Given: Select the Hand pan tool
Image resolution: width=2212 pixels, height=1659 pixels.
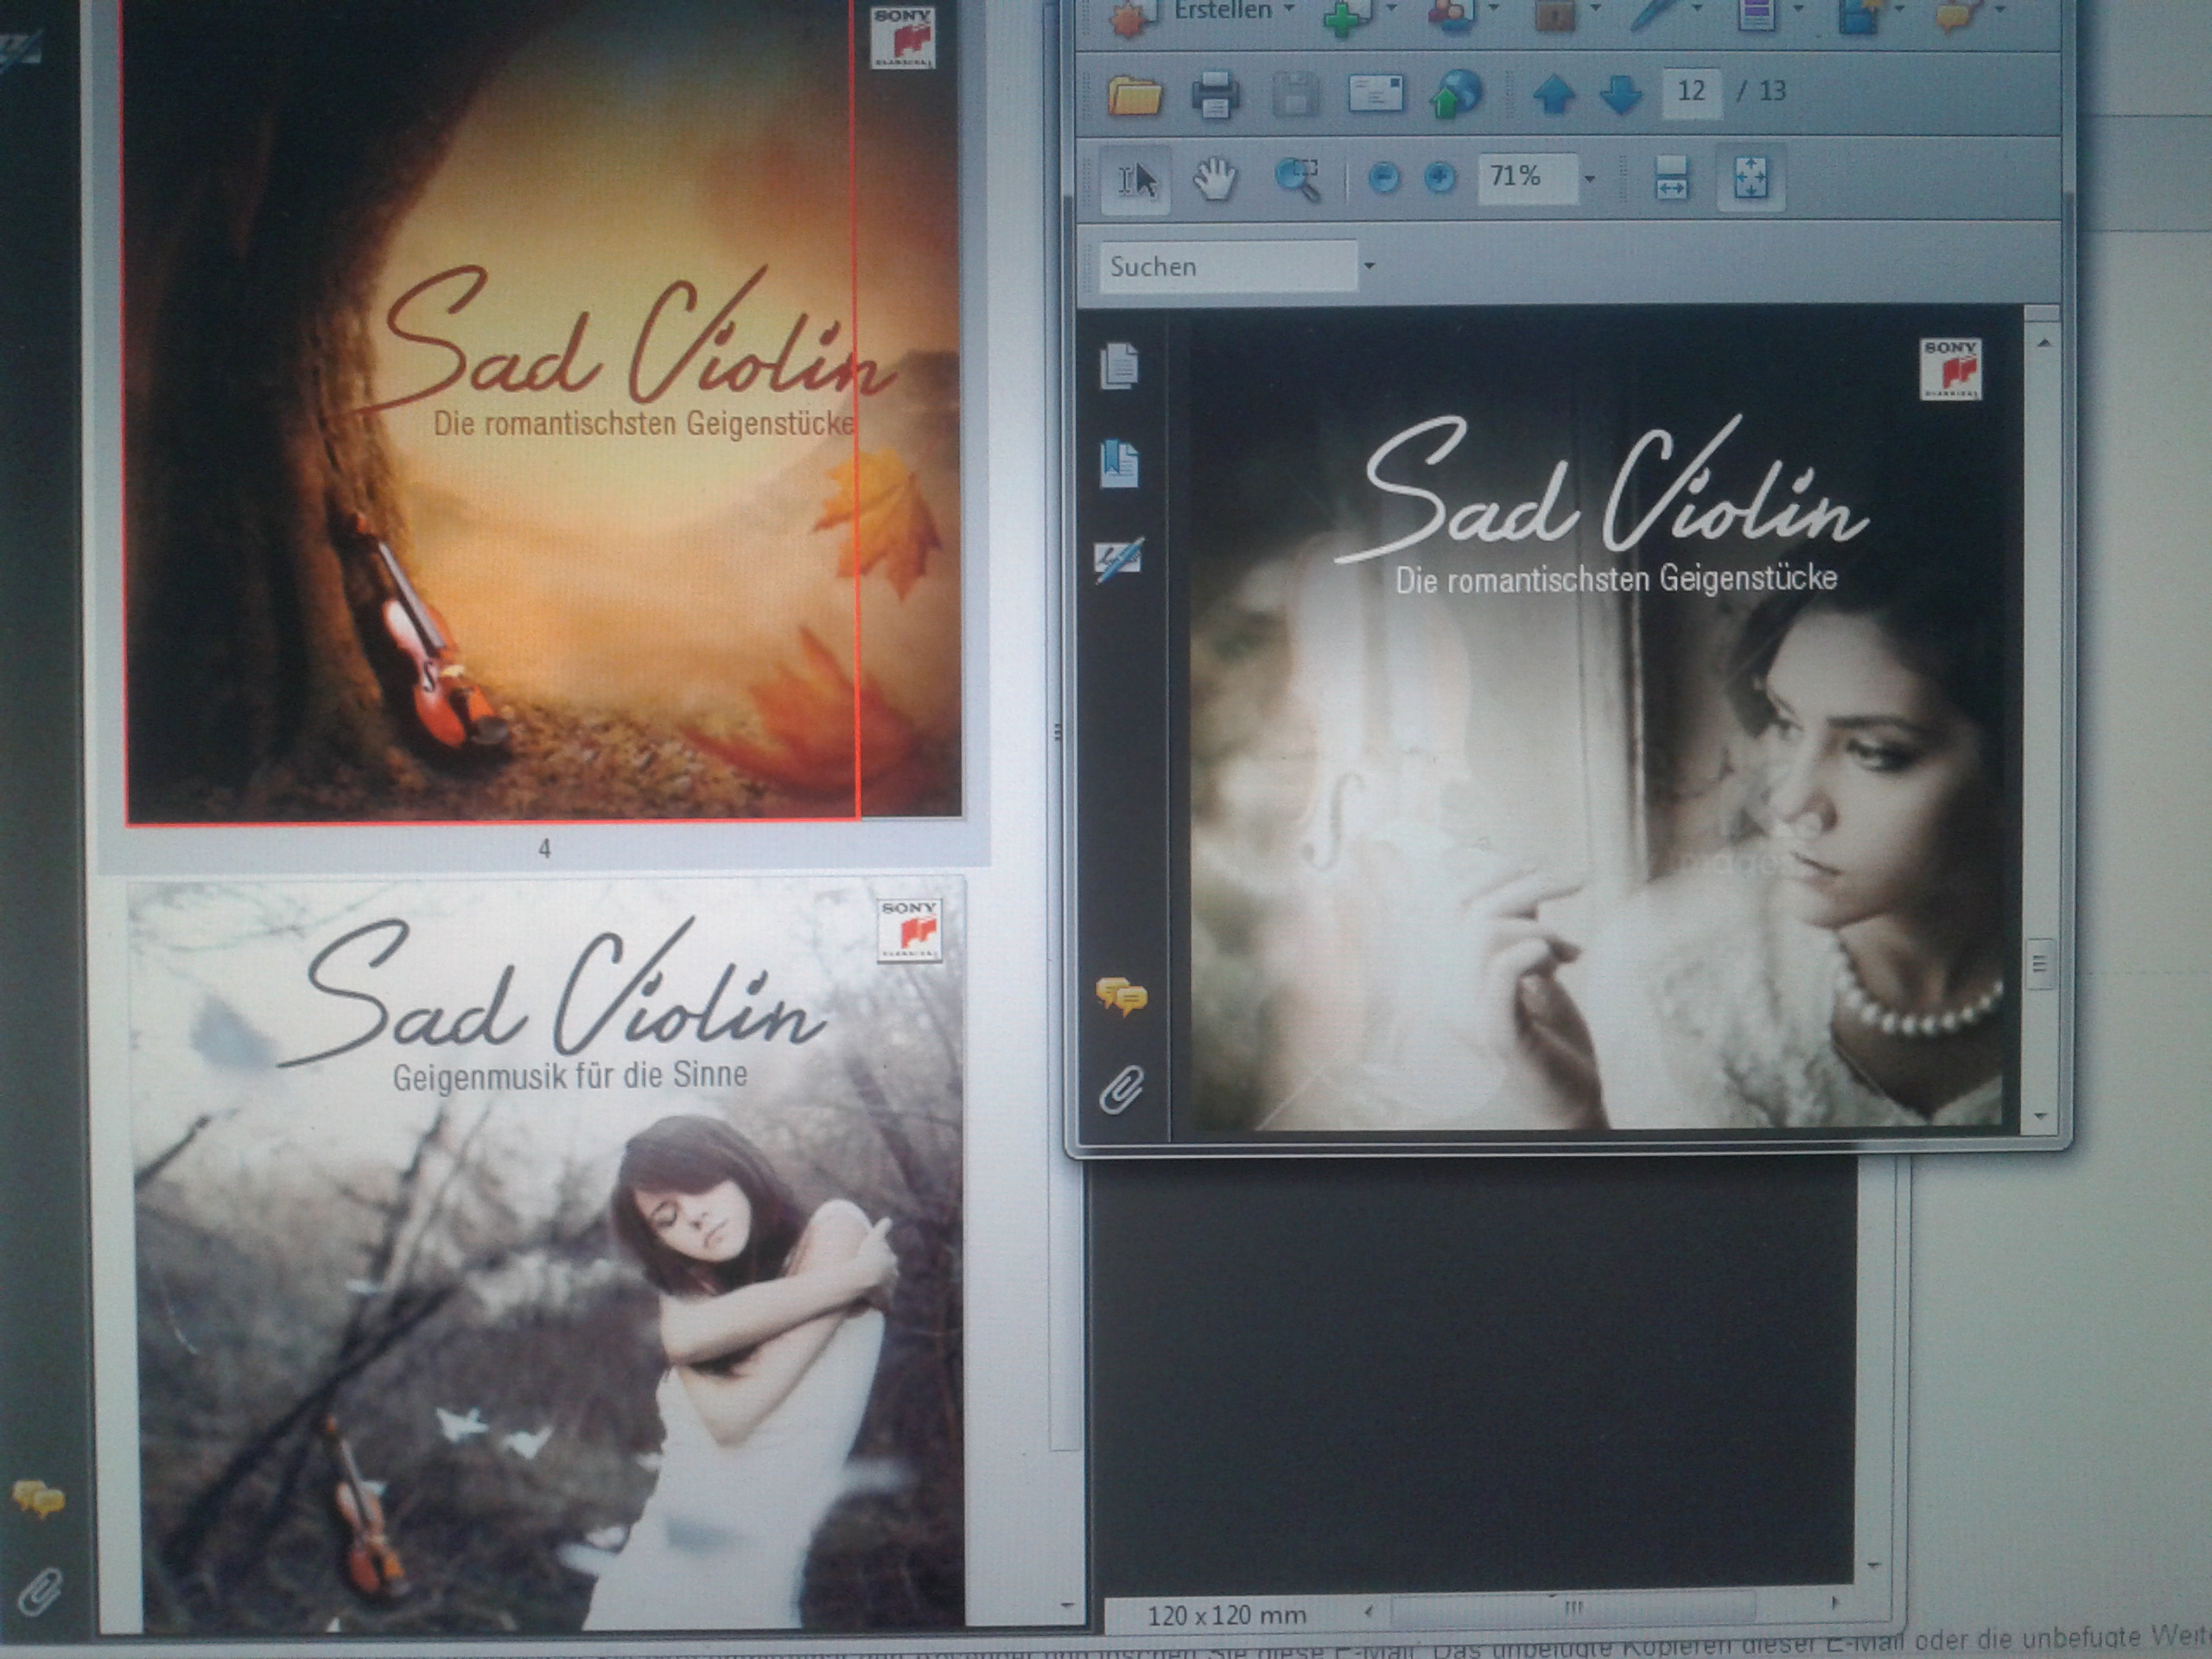Looking at the screenshot, I should click(x=1215, y=180).
